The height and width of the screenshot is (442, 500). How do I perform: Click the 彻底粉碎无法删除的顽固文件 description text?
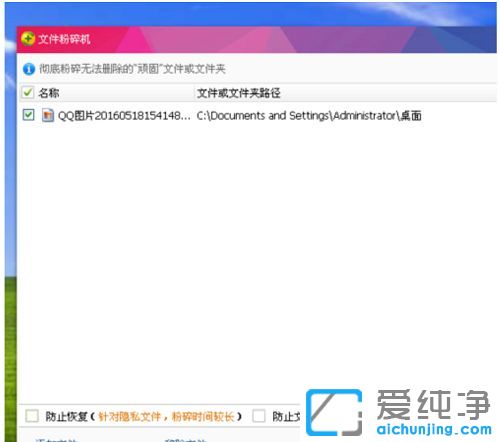pyautogui.click(x=132, y=69)
